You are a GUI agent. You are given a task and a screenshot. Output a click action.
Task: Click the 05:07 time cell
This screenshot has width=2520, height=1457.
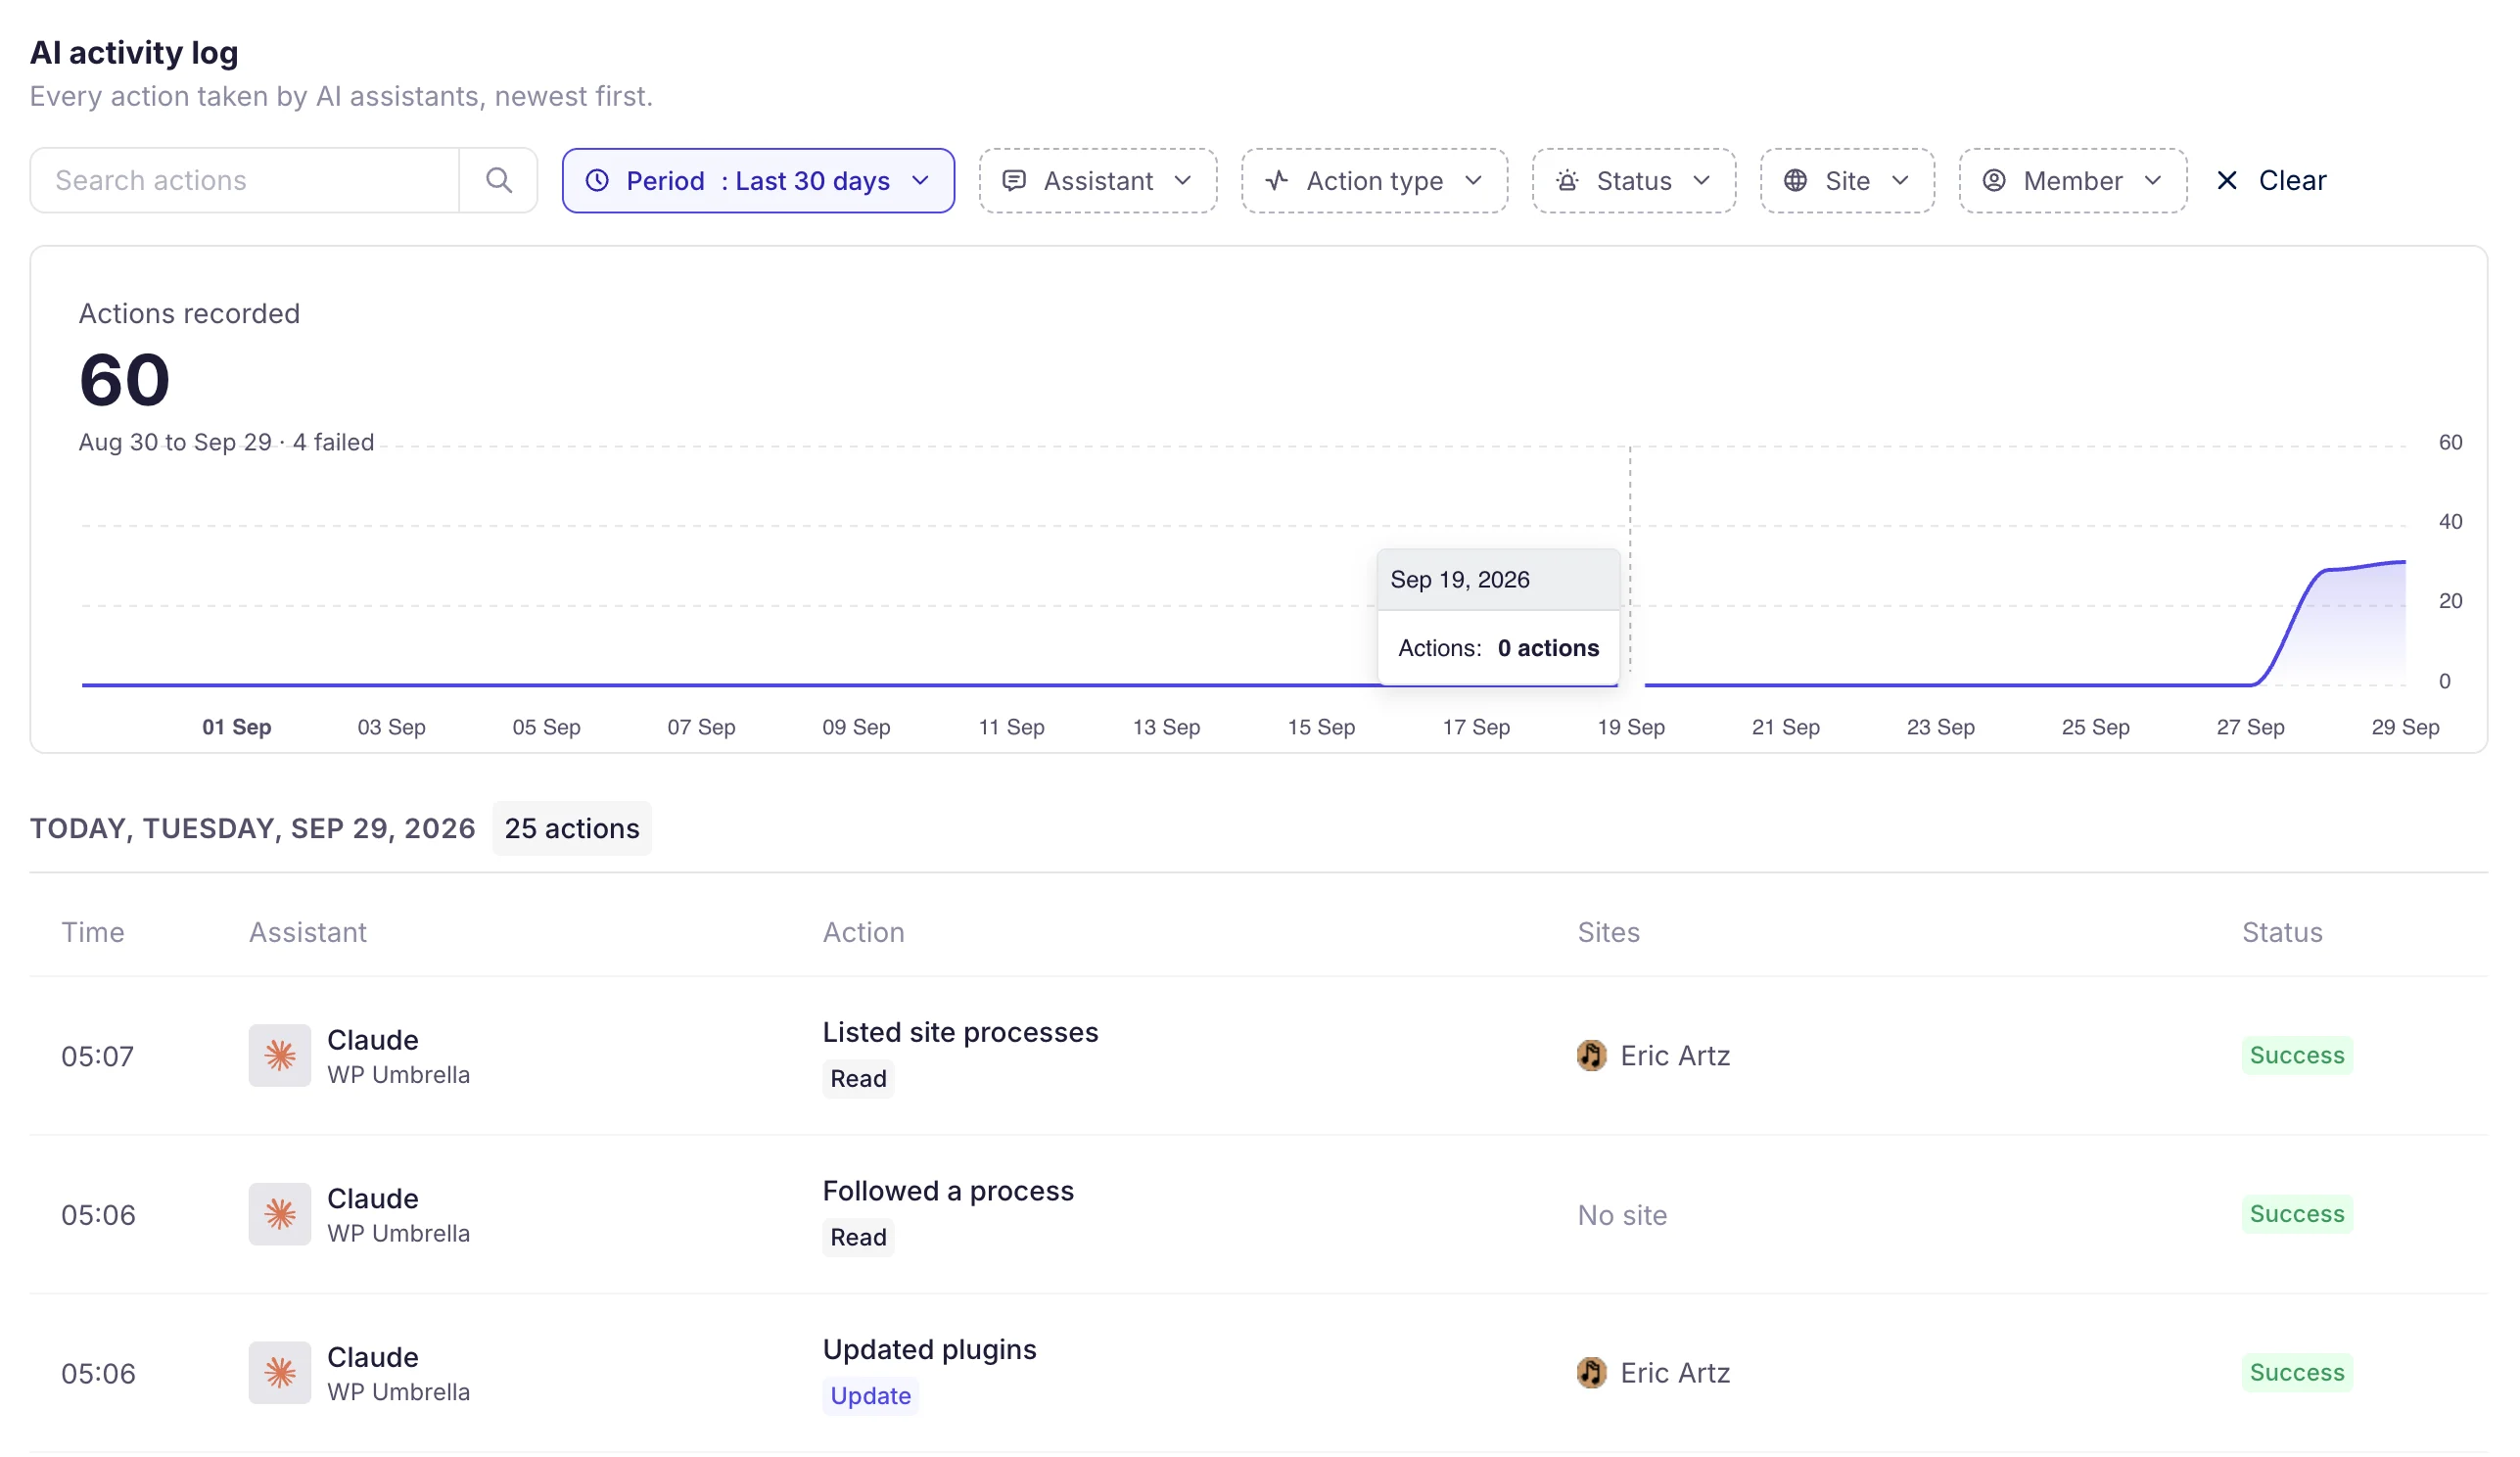point(97,1056)
